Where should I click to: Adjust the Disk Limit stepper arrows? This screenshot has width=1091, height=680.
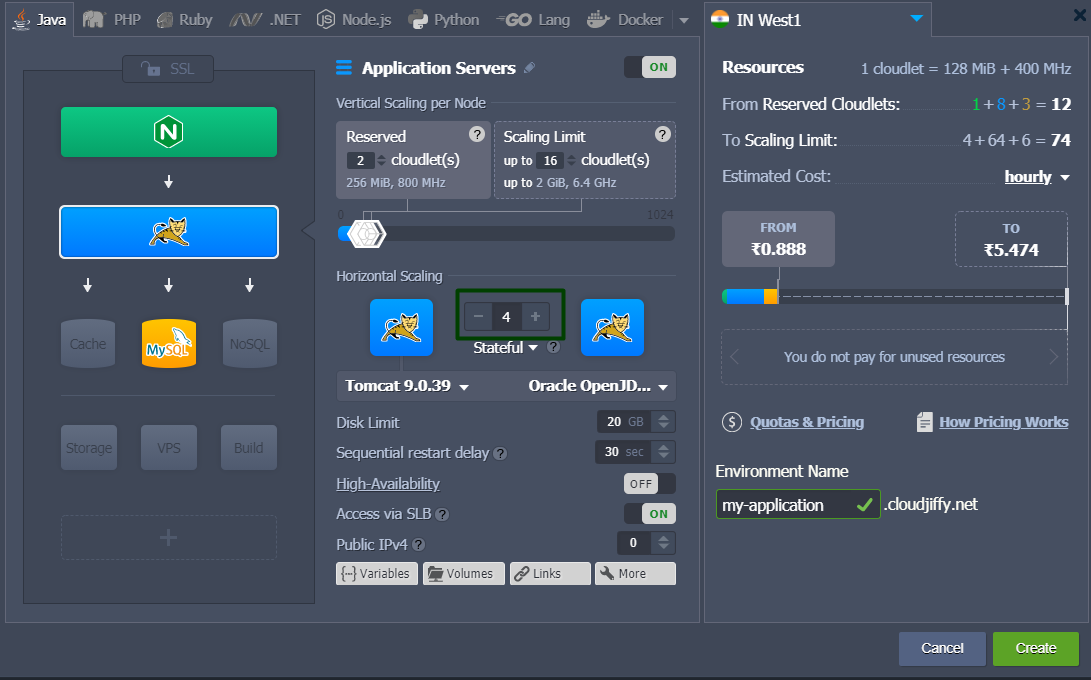click(664, 421)
